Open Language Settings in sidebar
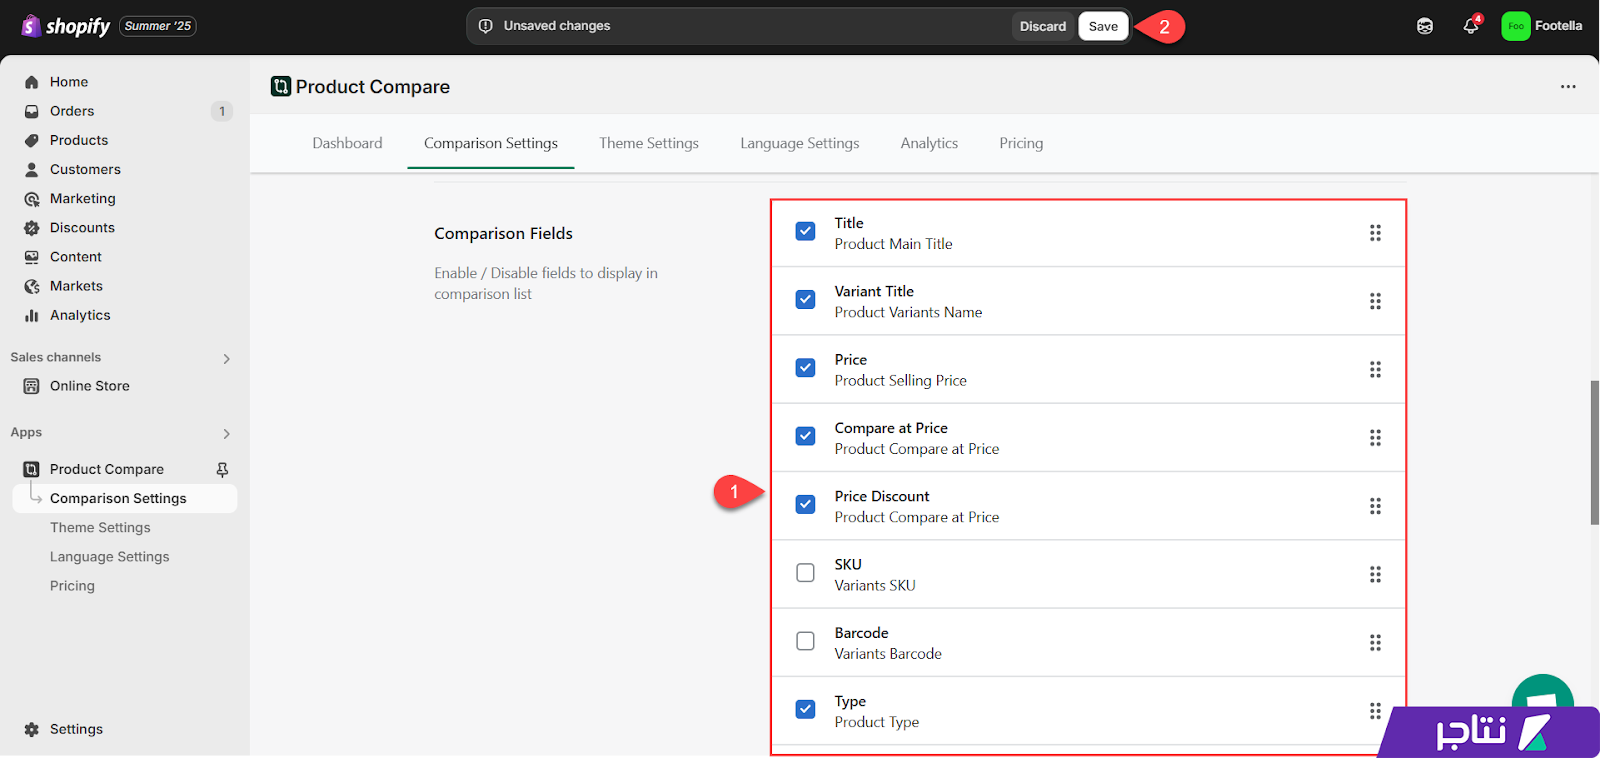Image resolution: width=1600 pixels, height=758 pixels. point(110,557)
